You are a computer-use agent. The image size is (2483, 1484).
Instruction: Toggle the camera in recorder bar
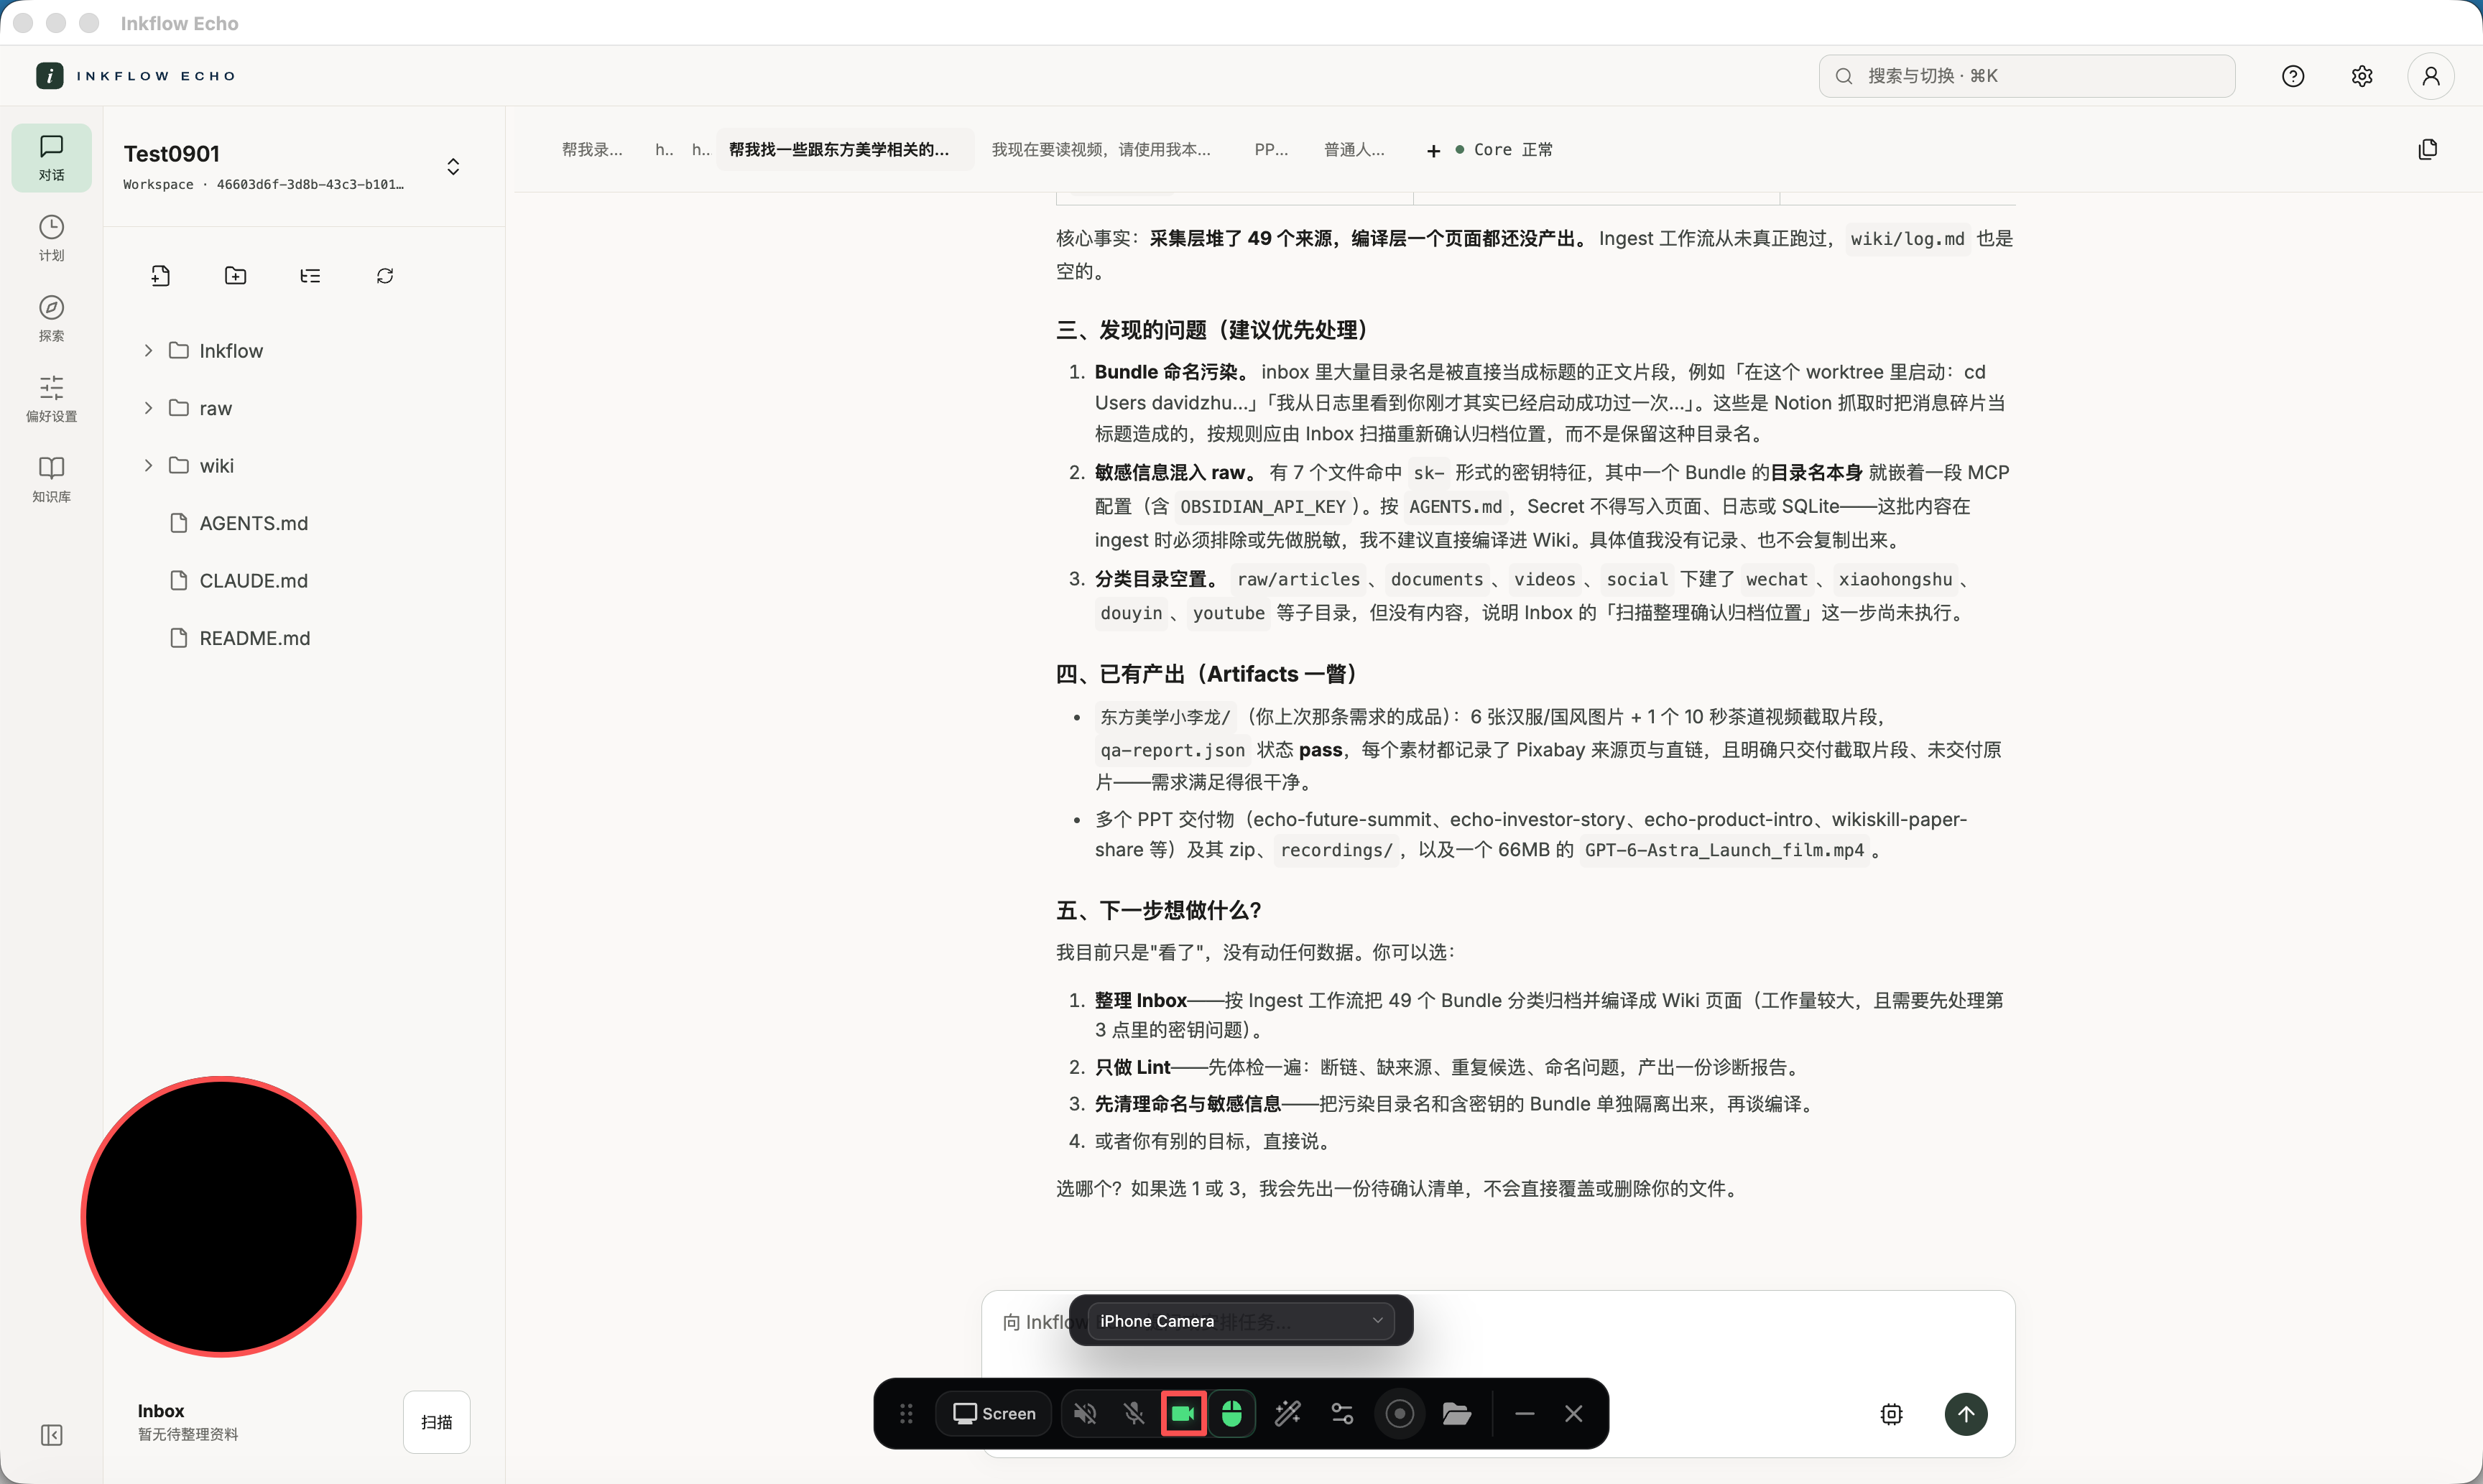pos(1183,1413)
